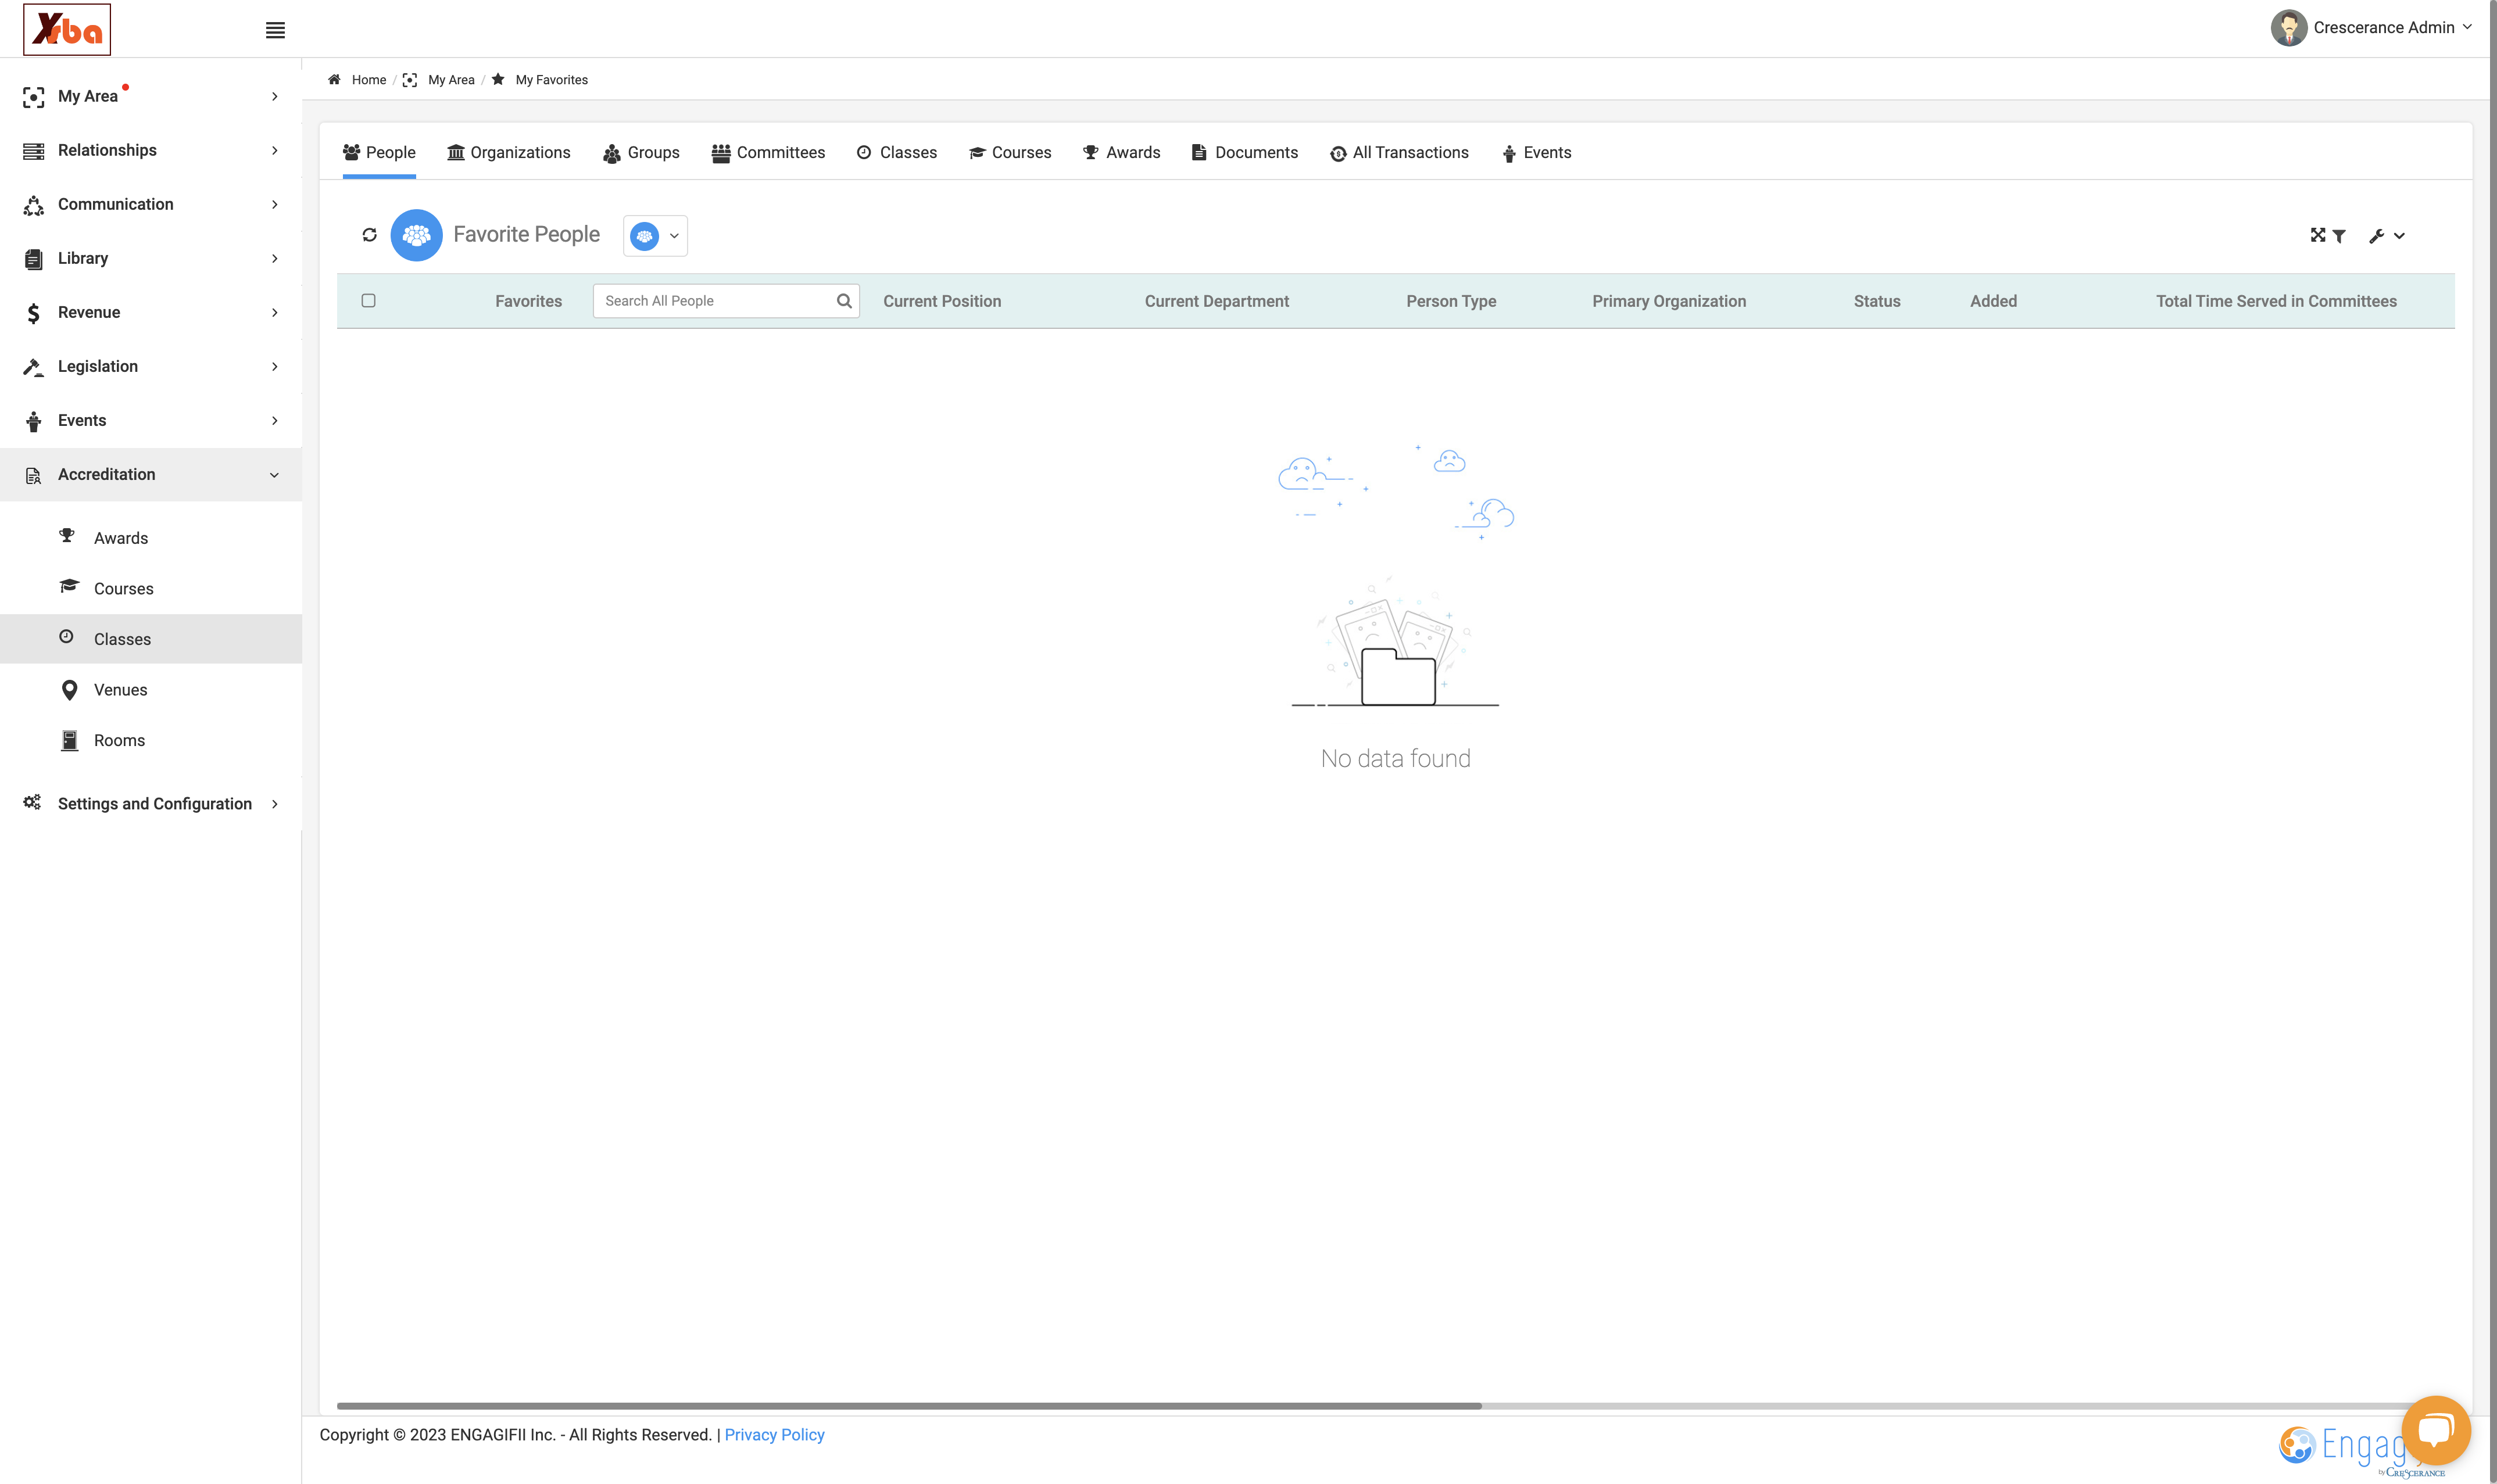
Task: Sort by Favorites column header
Action: [528, 301]
